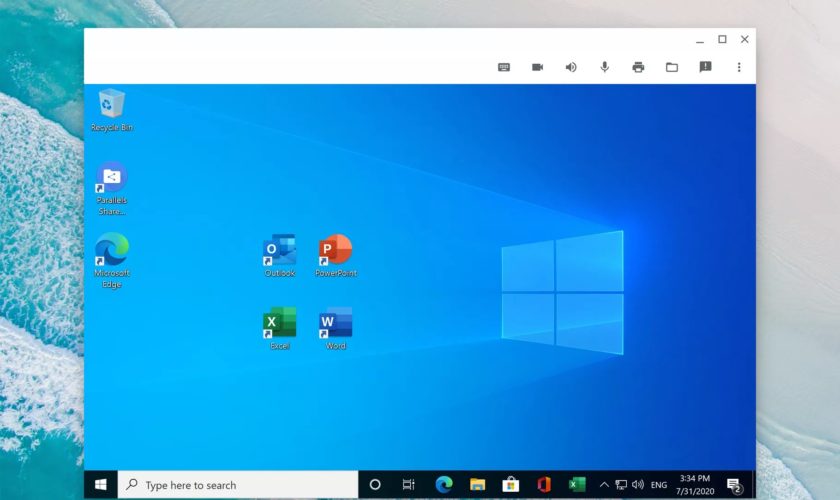Click the feedback icon in toolbar
The width and height of the screenshot is (840, 500).
(x=705, y=67)
